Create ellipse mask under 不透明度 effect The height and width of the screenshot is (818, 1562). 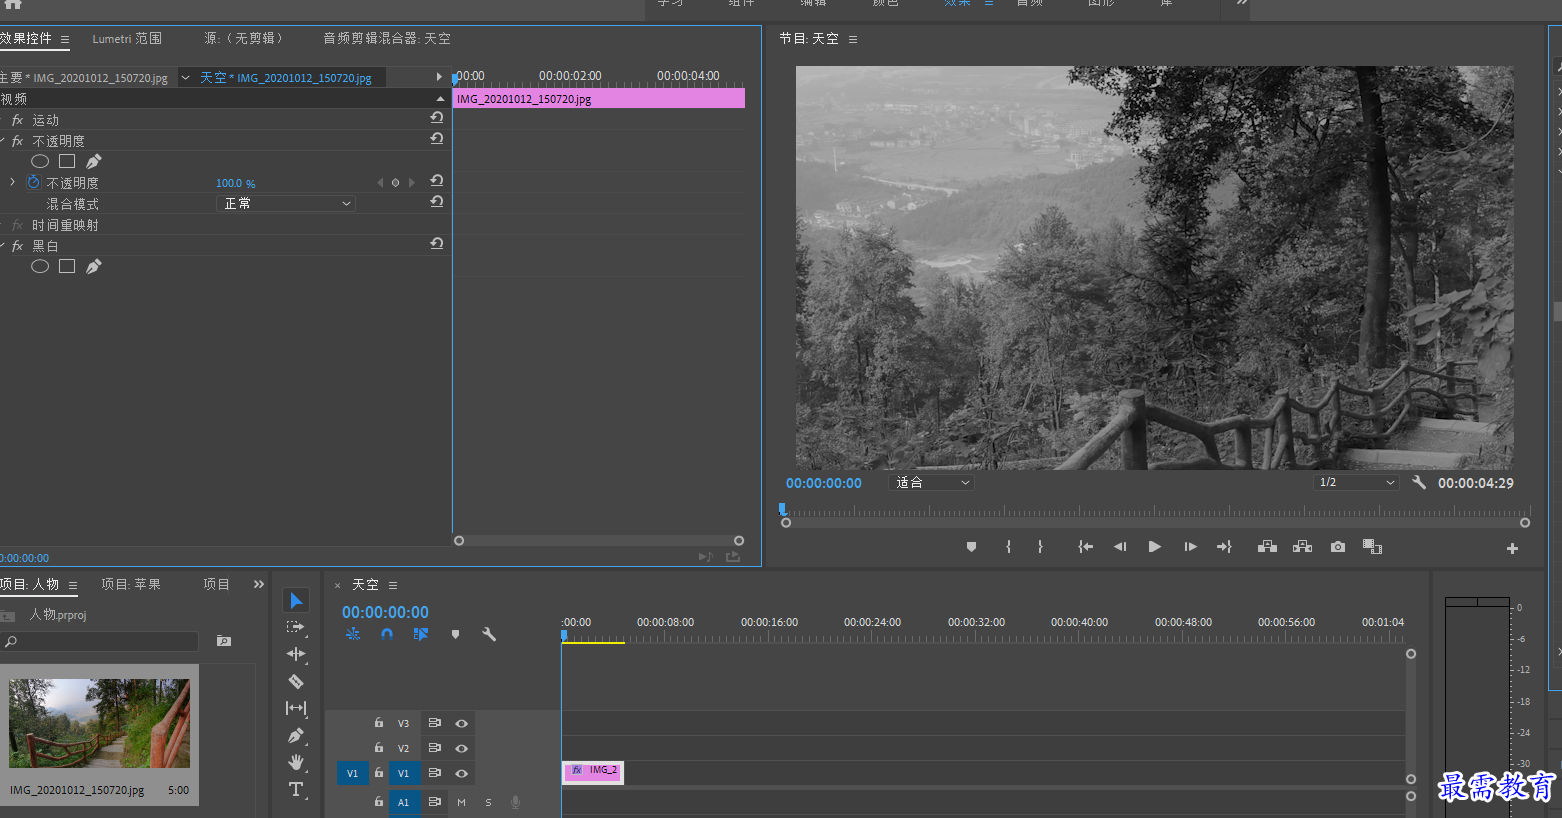pyautogui.click(x=40, y=161)
